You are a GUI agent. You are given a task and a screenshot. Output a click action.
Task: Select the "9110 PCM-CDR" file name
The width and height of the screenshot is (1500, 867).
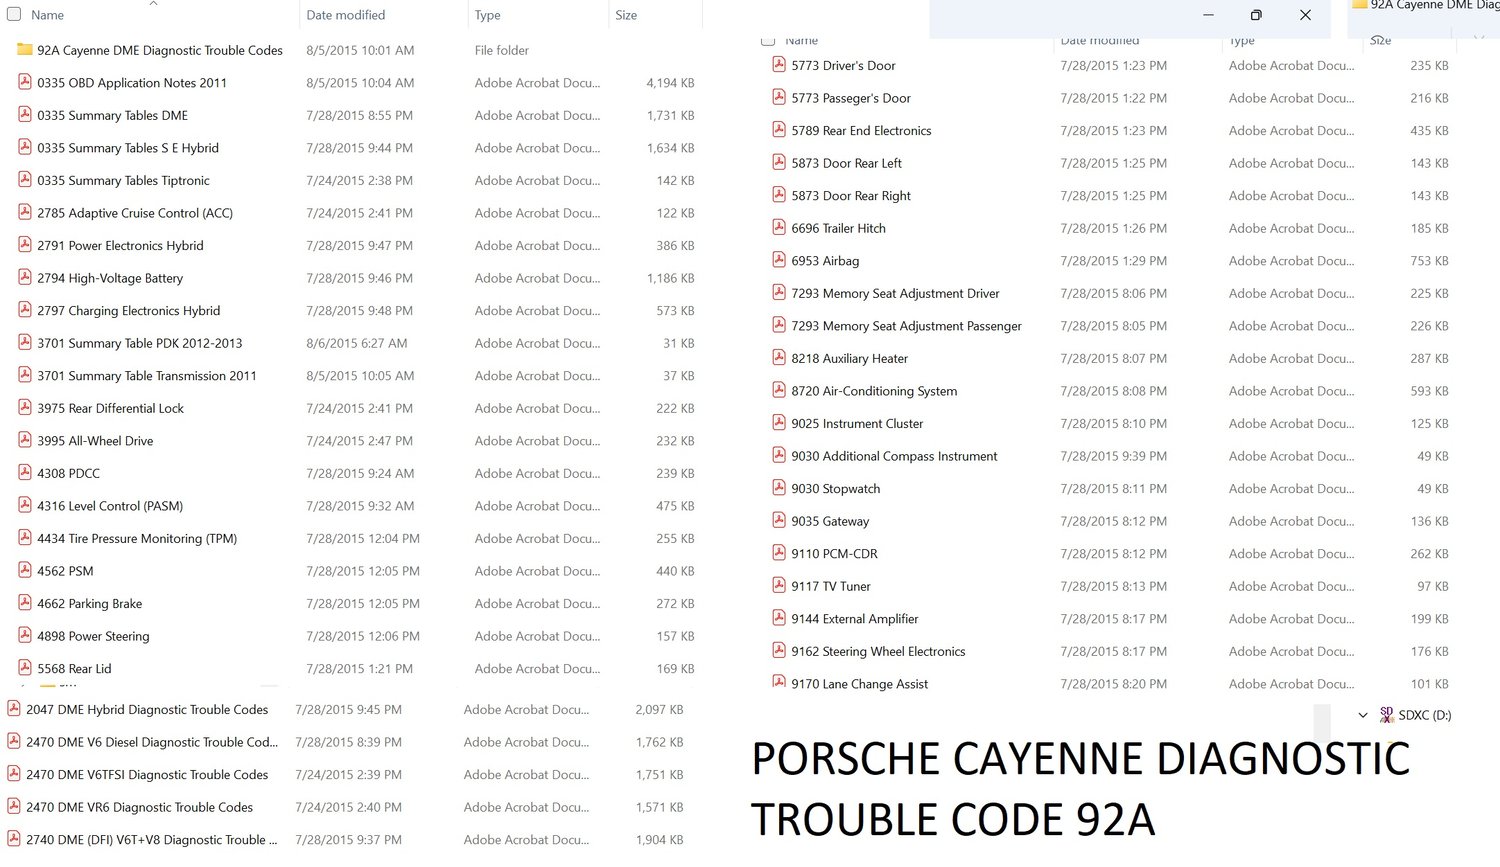[x=834, y=554]
